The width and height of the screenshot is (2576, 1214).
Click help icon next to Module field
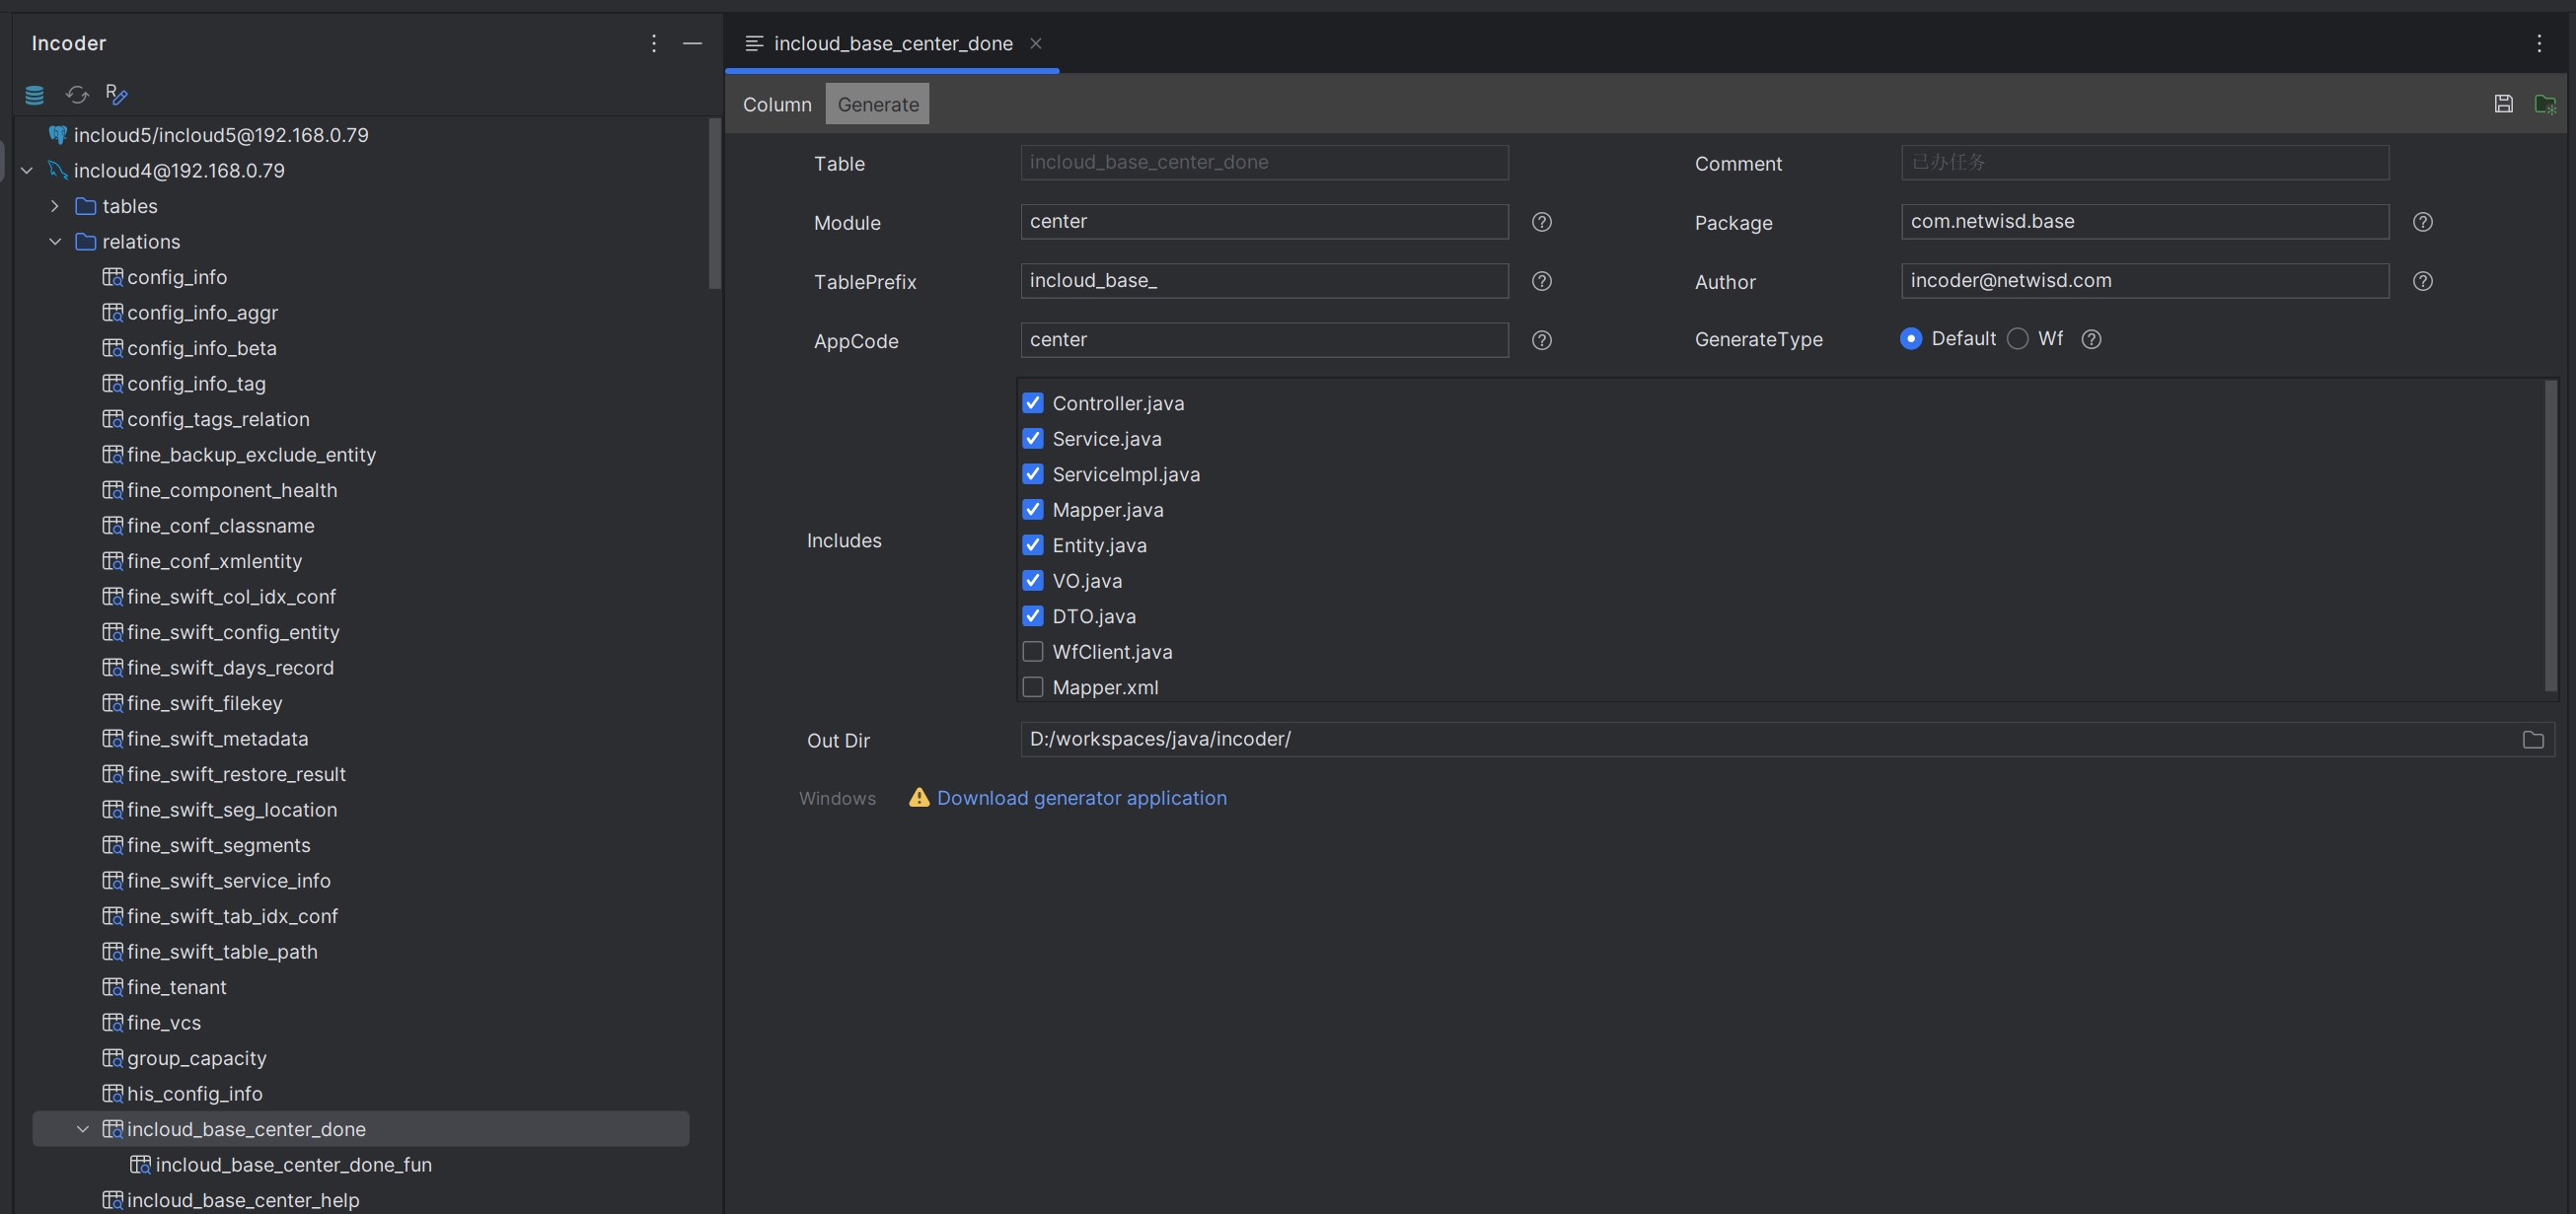1541,222
